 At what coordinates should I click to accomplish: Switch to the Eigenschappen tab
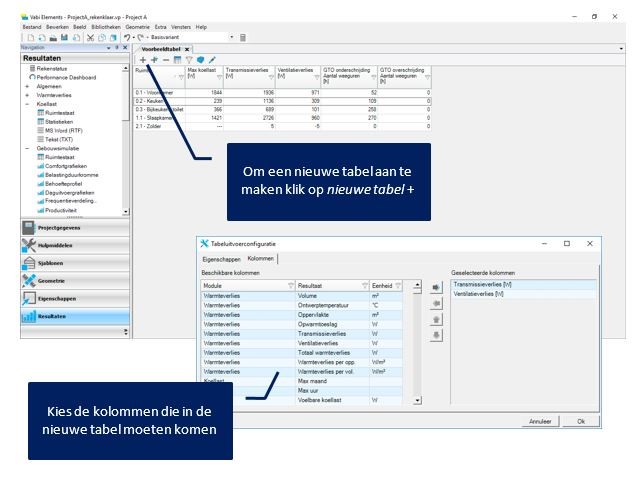pos(221,258)
